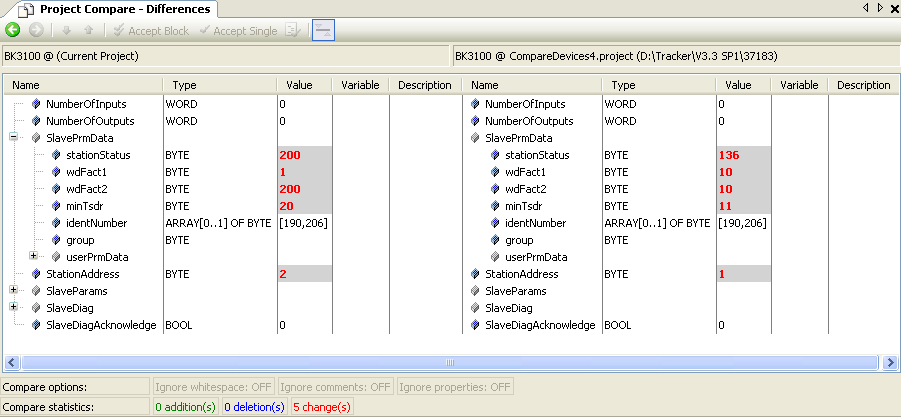Click the right pane Value column header
901x417 pixels.
(744, 85)
